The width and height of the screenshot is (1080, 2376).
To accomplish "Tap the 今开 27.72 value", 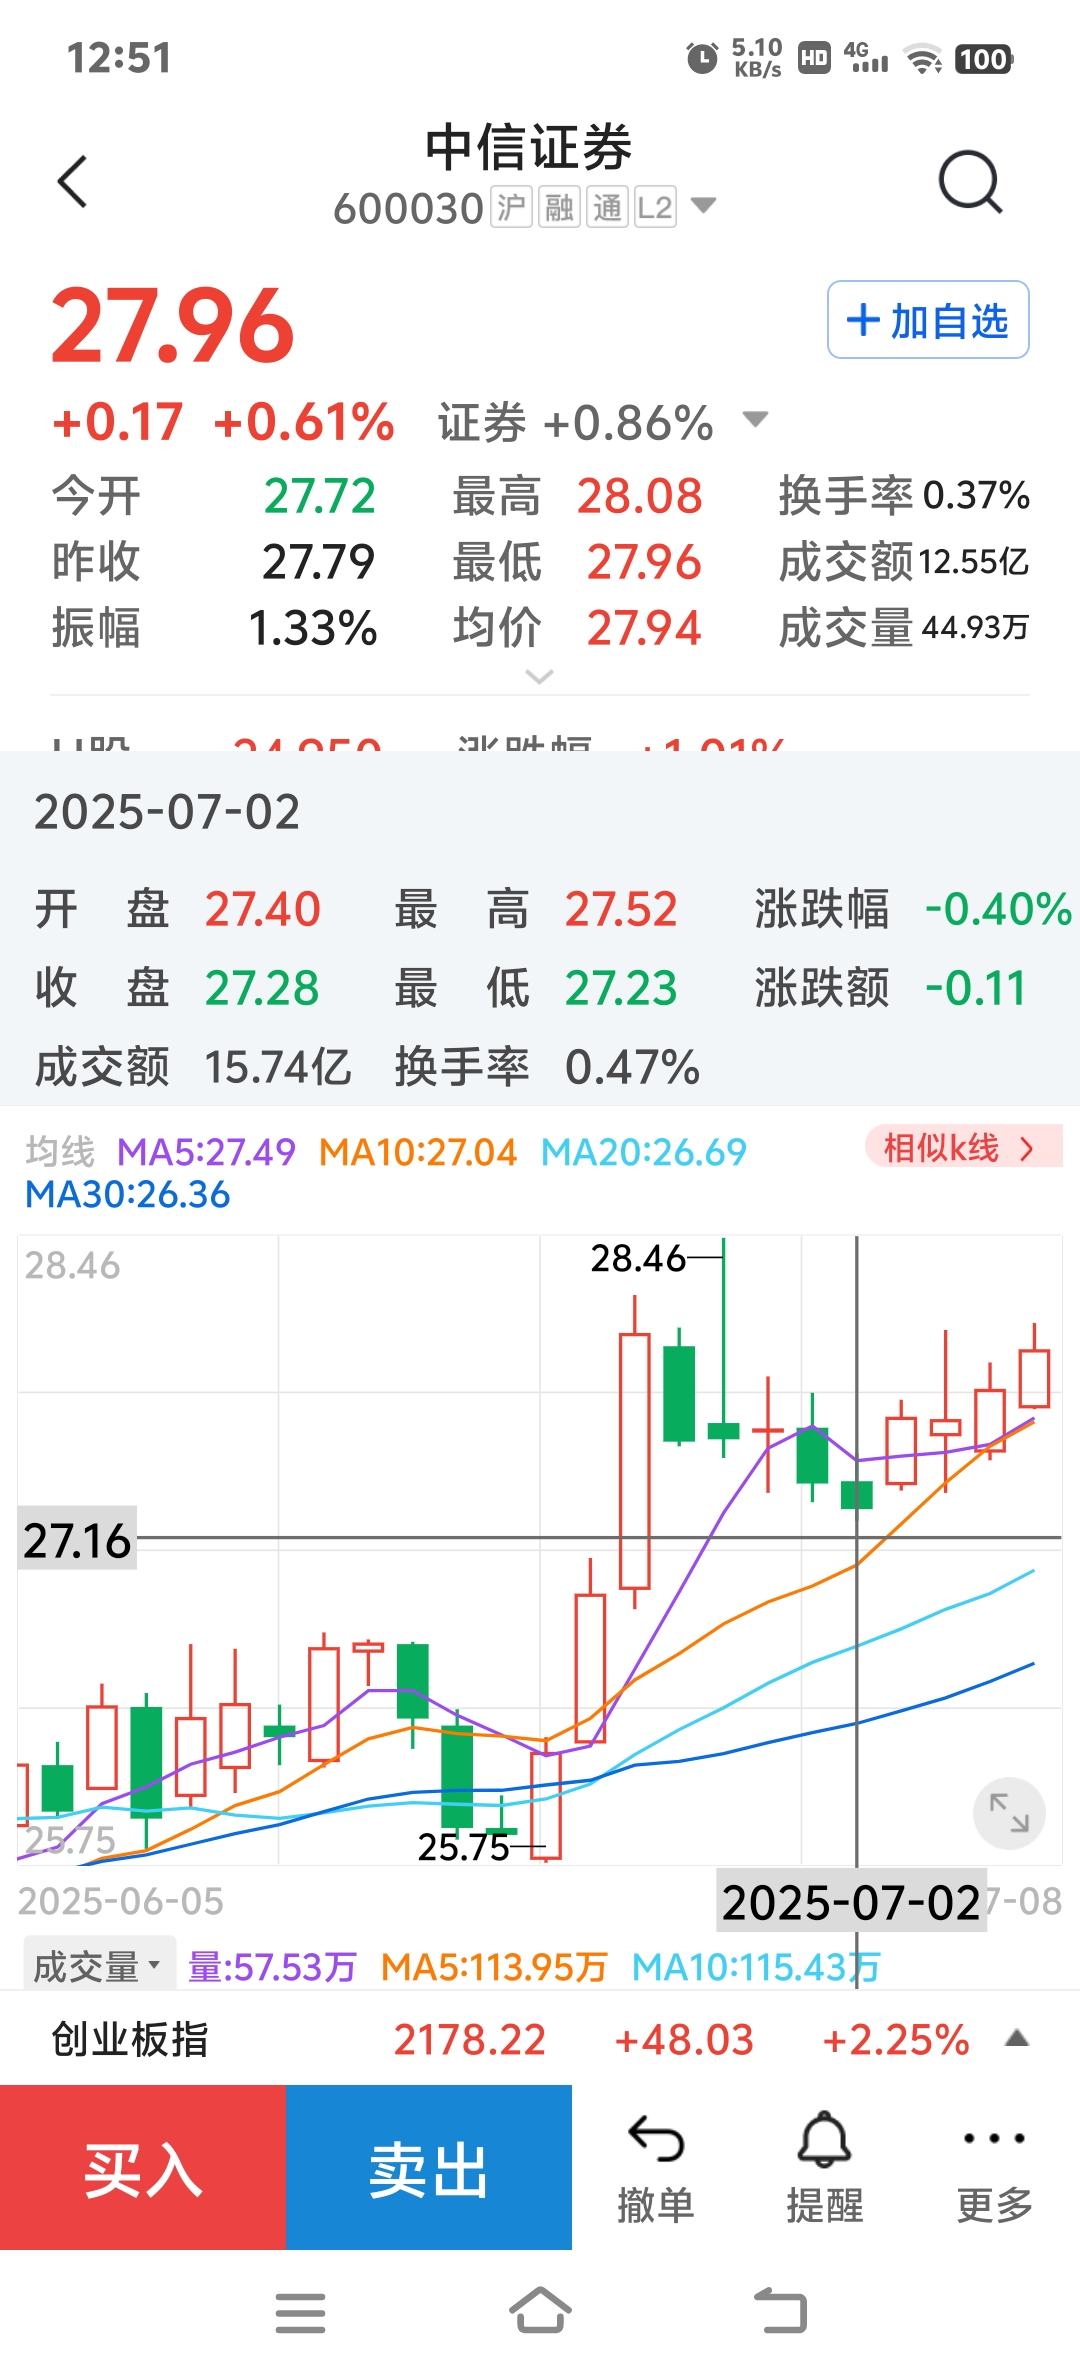I will pos(320,496).
